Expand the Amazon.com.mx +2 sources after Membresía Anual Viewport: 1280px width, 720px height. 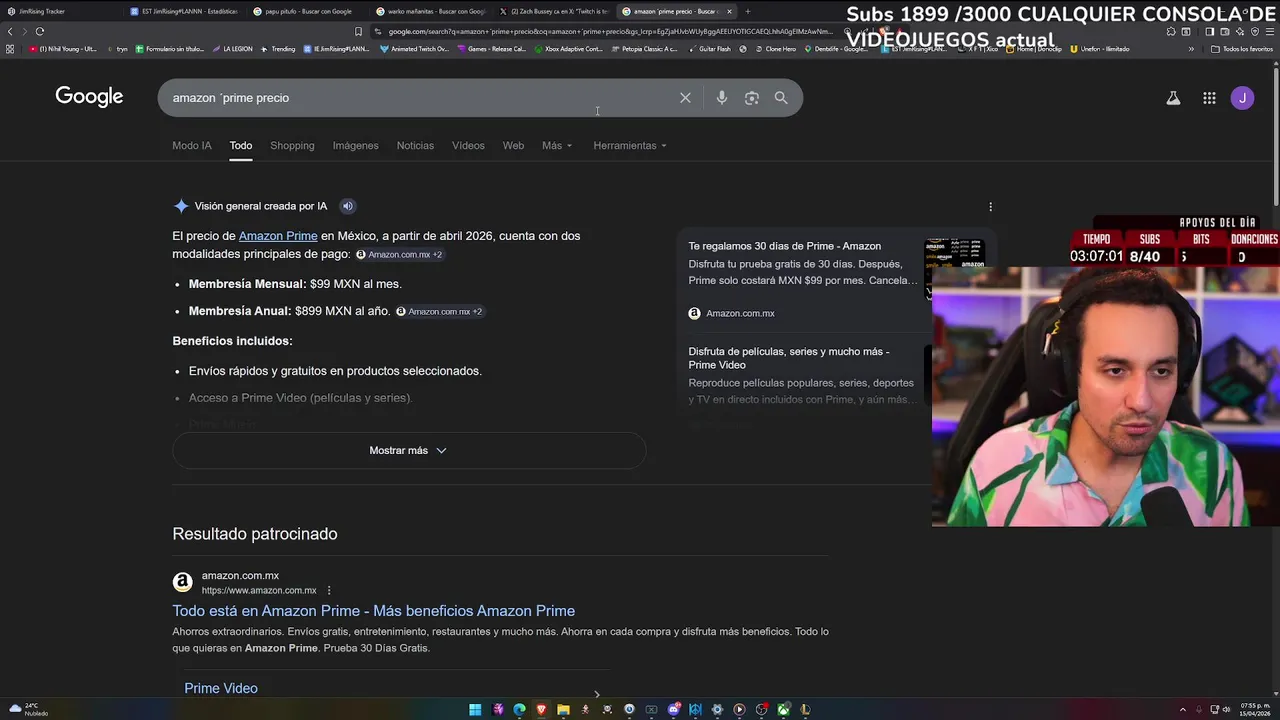(439, 312)
